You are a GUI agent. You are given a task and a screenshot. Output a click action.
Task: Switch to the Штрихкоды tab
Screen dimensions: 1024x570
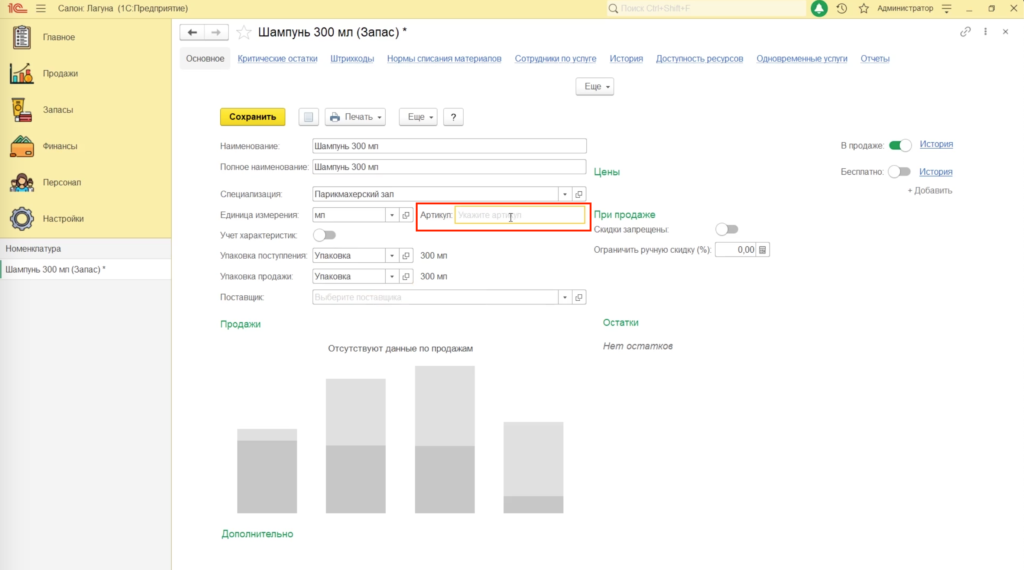pyautogui.click(x=352, y=59)
